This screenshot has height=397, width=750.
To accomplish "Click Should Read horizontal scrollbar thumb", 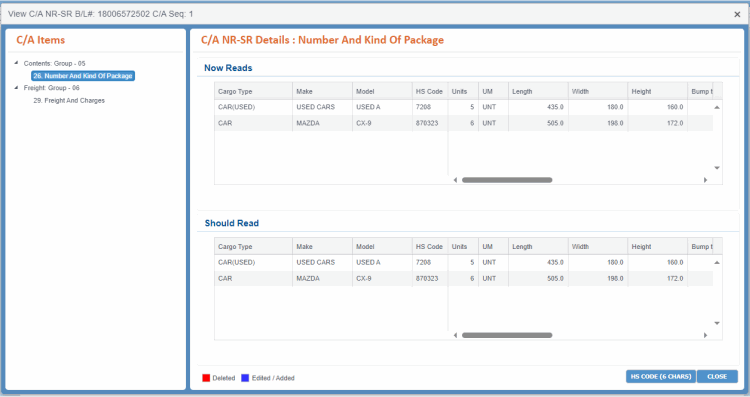I will [x=507, y=335].
